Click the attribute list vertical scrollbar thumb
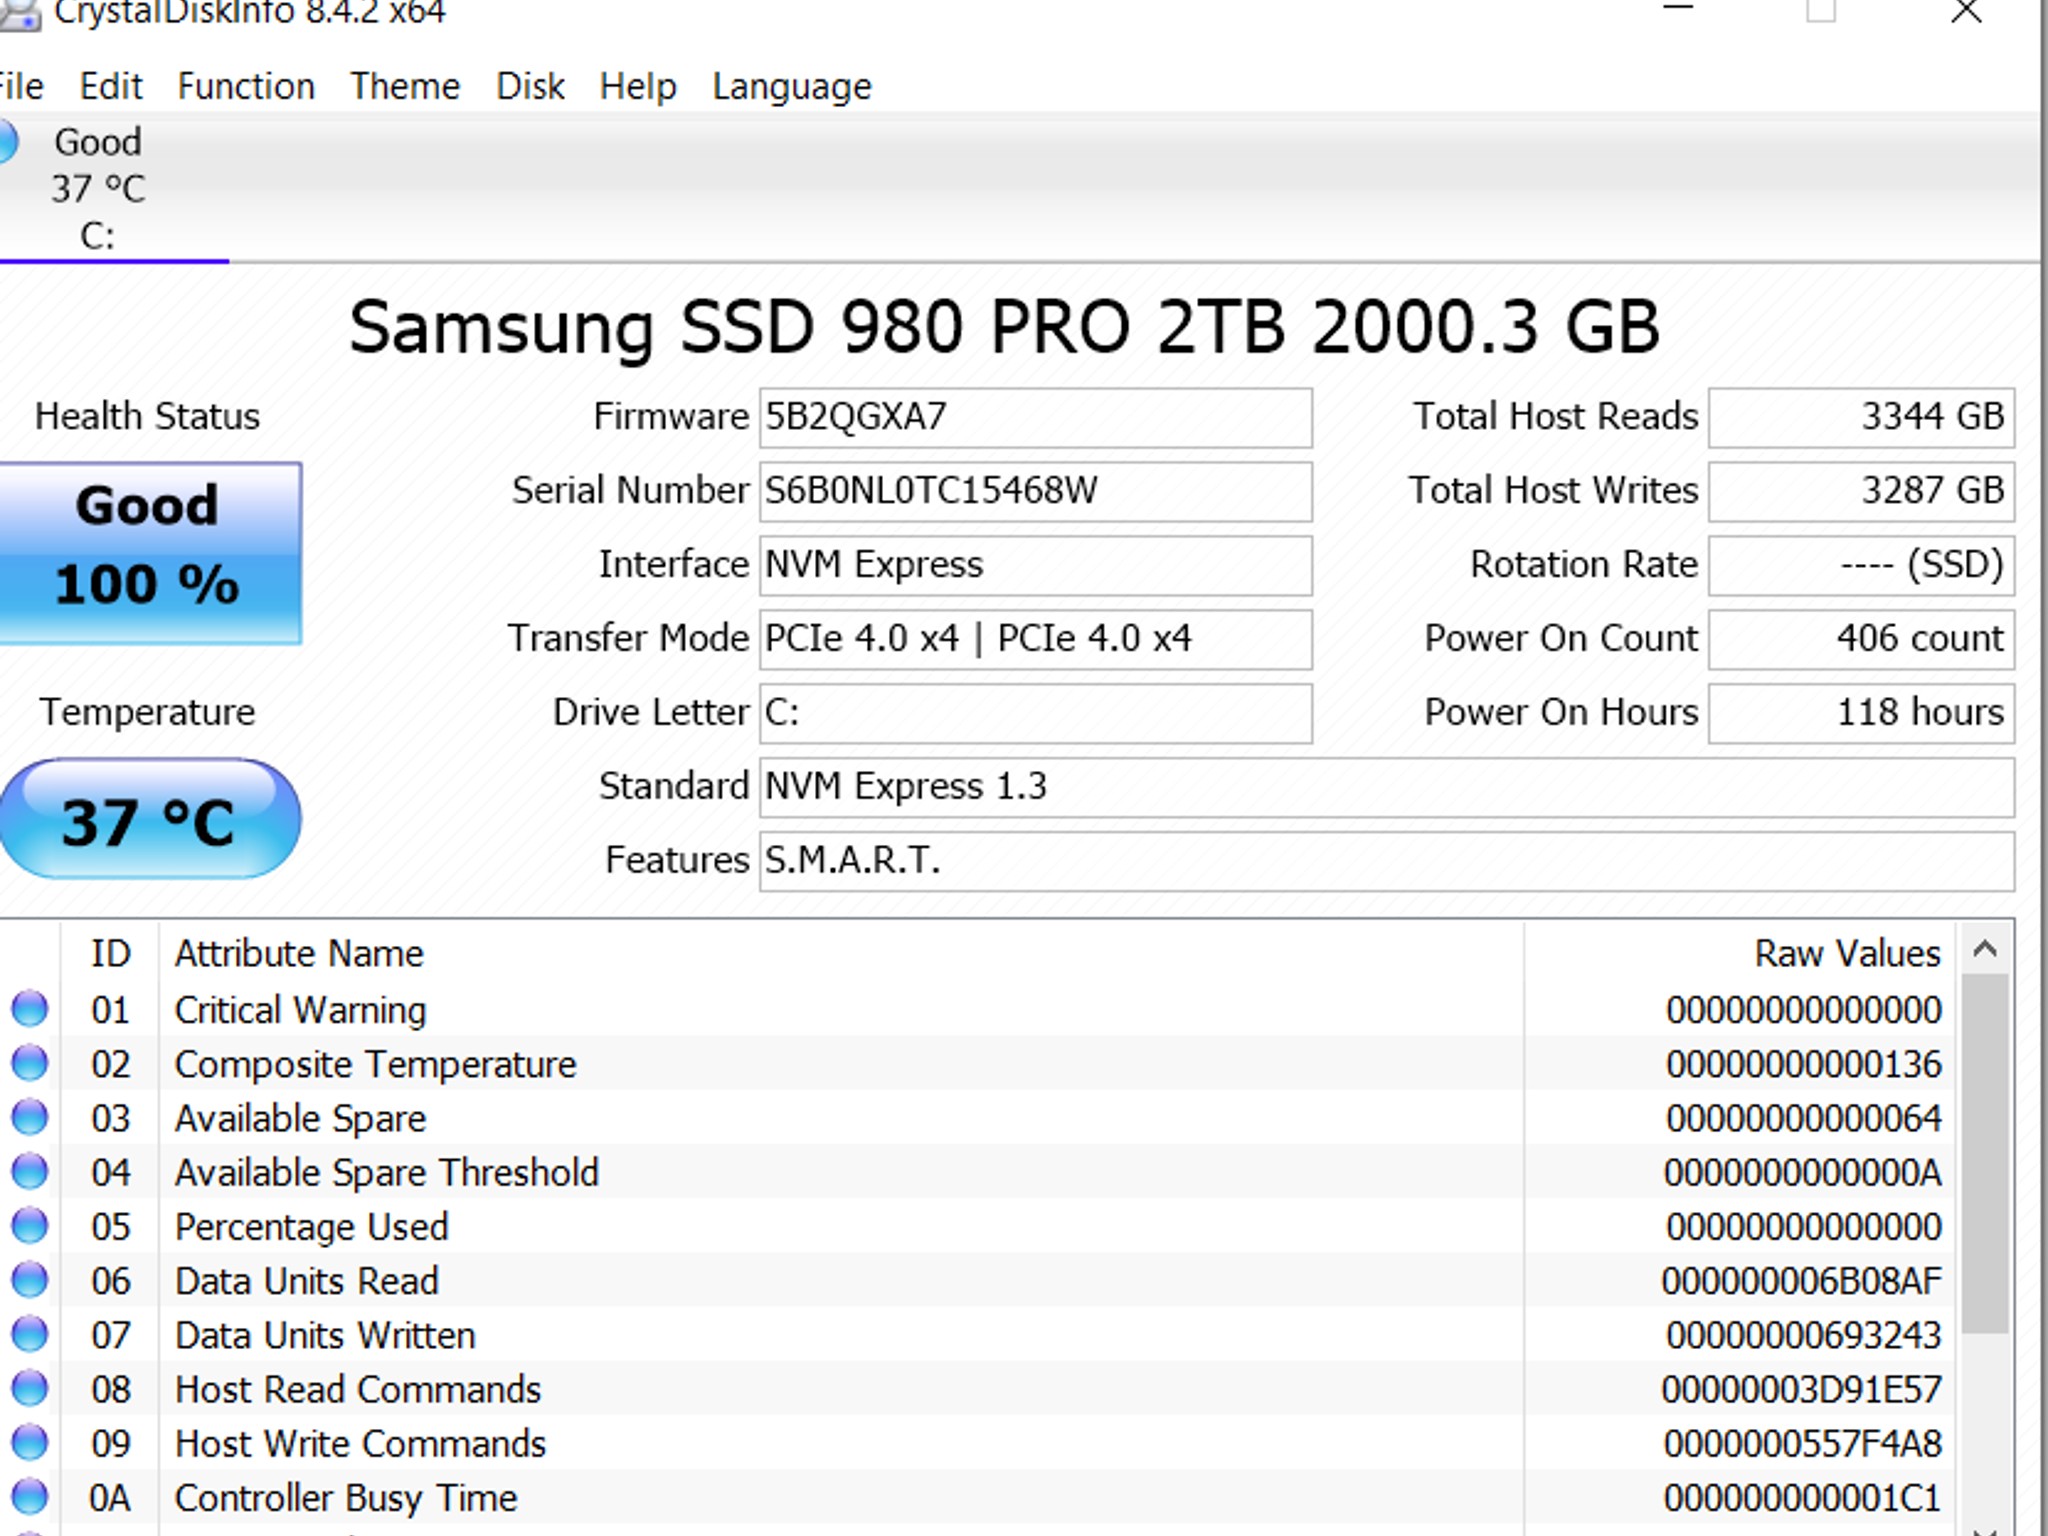Image resolution: width=2048 pixels, height=1536 pixels. (1985, 1153)
